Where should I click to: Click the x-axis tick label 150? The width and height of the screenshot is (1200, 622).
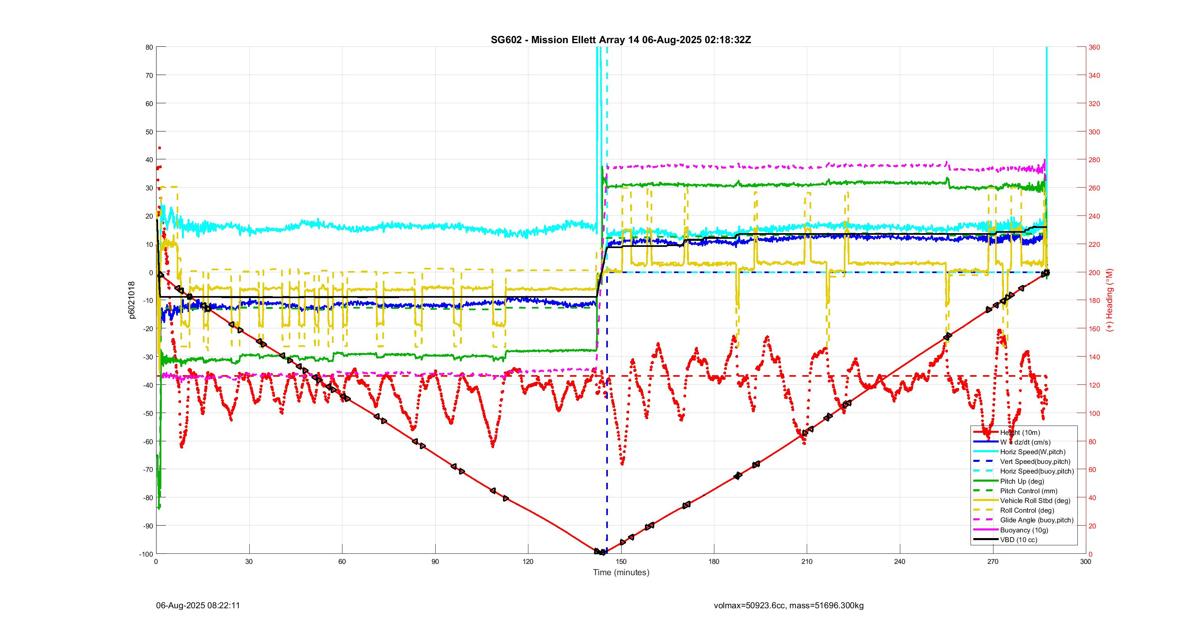[621, 561]
